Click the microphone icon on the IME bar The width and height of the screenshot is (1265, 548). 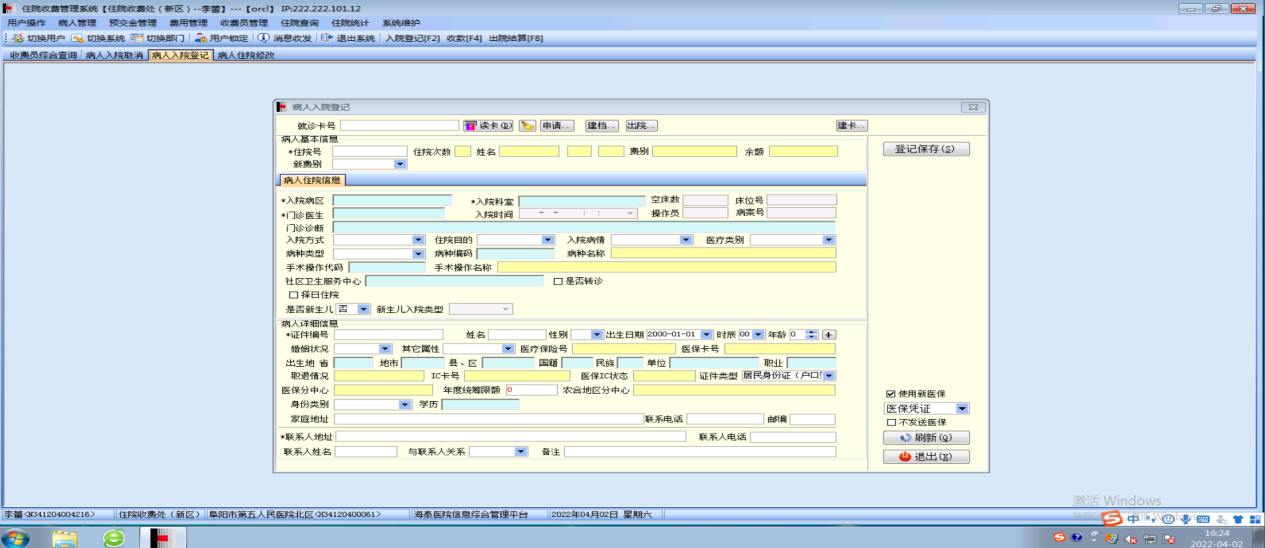[x=1185, y=519]
